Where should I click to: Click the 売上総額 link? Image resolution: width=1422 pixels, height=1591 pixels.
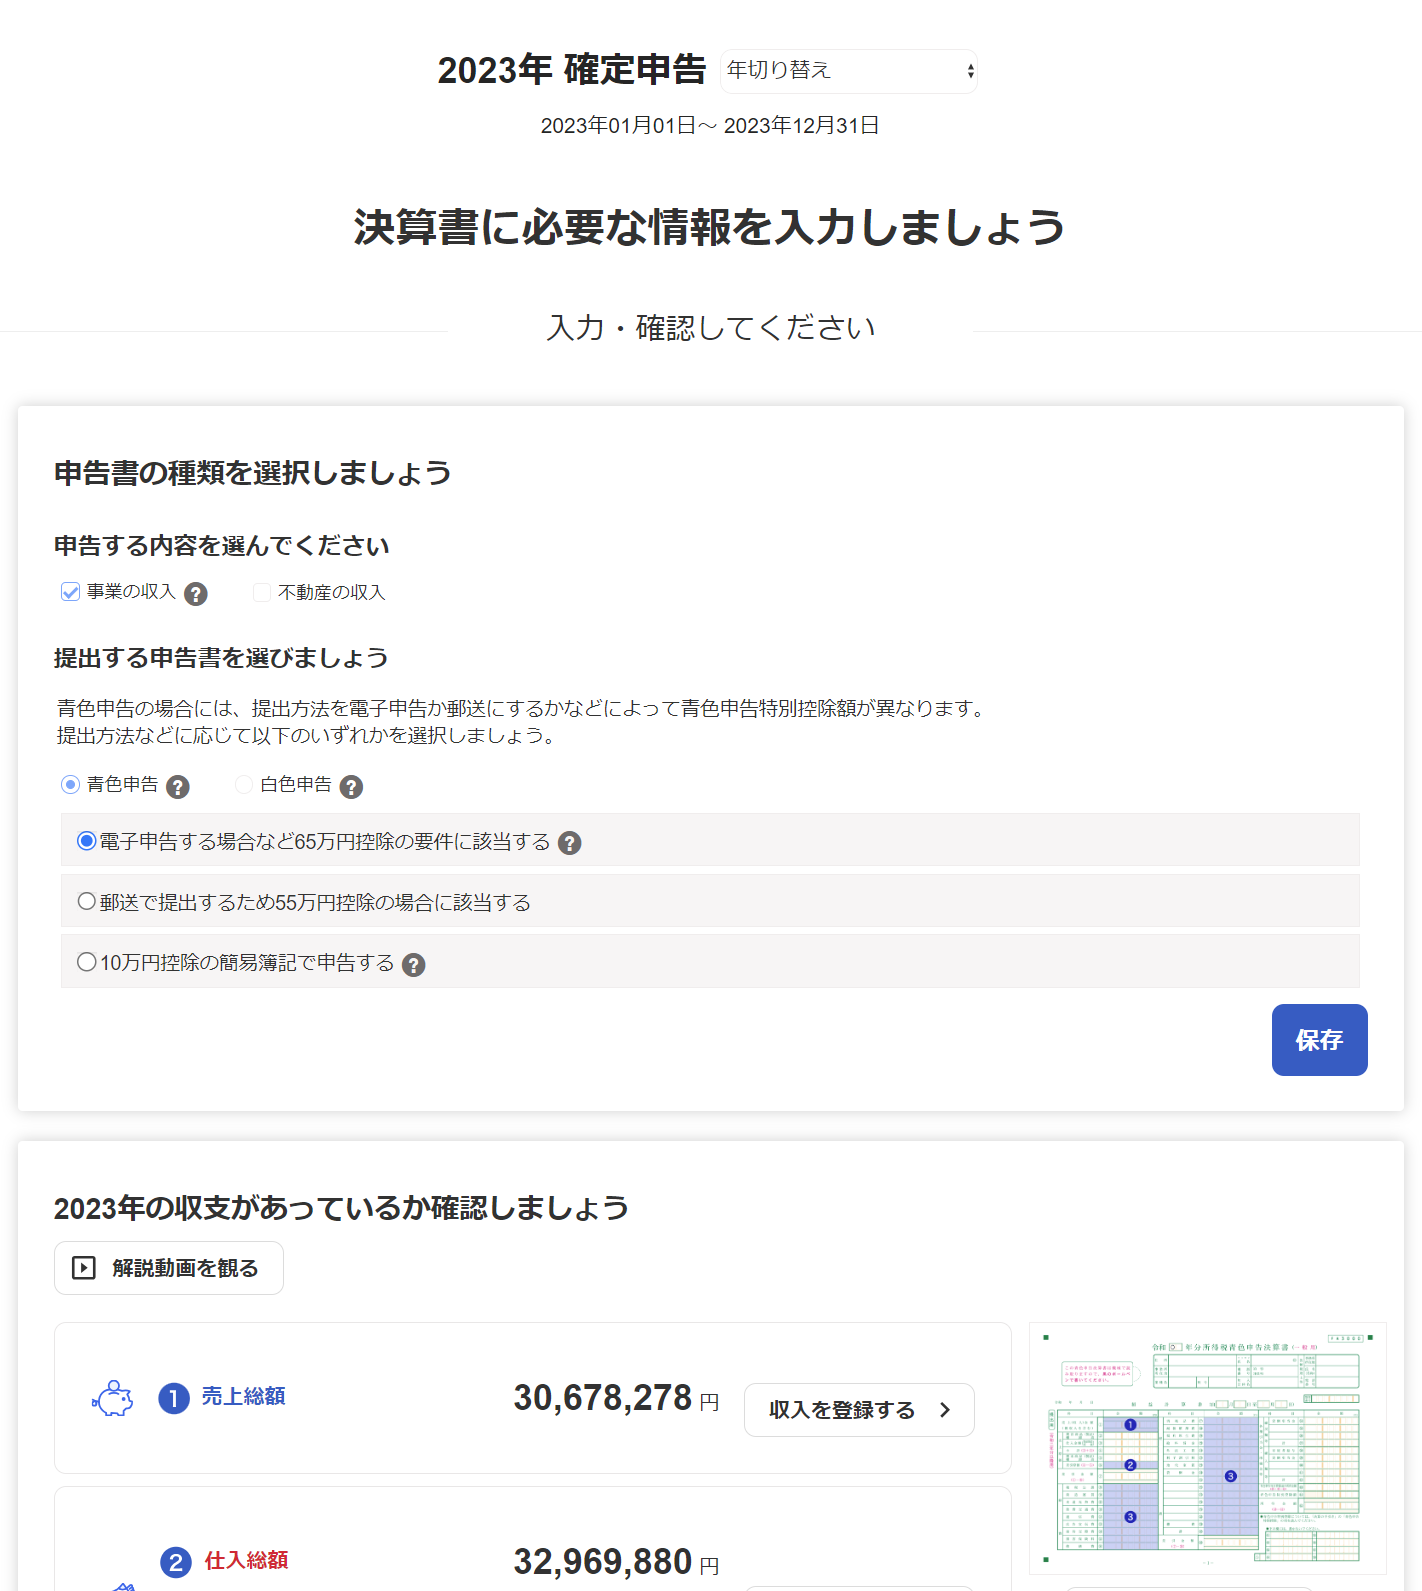[x=244, y=1396]
